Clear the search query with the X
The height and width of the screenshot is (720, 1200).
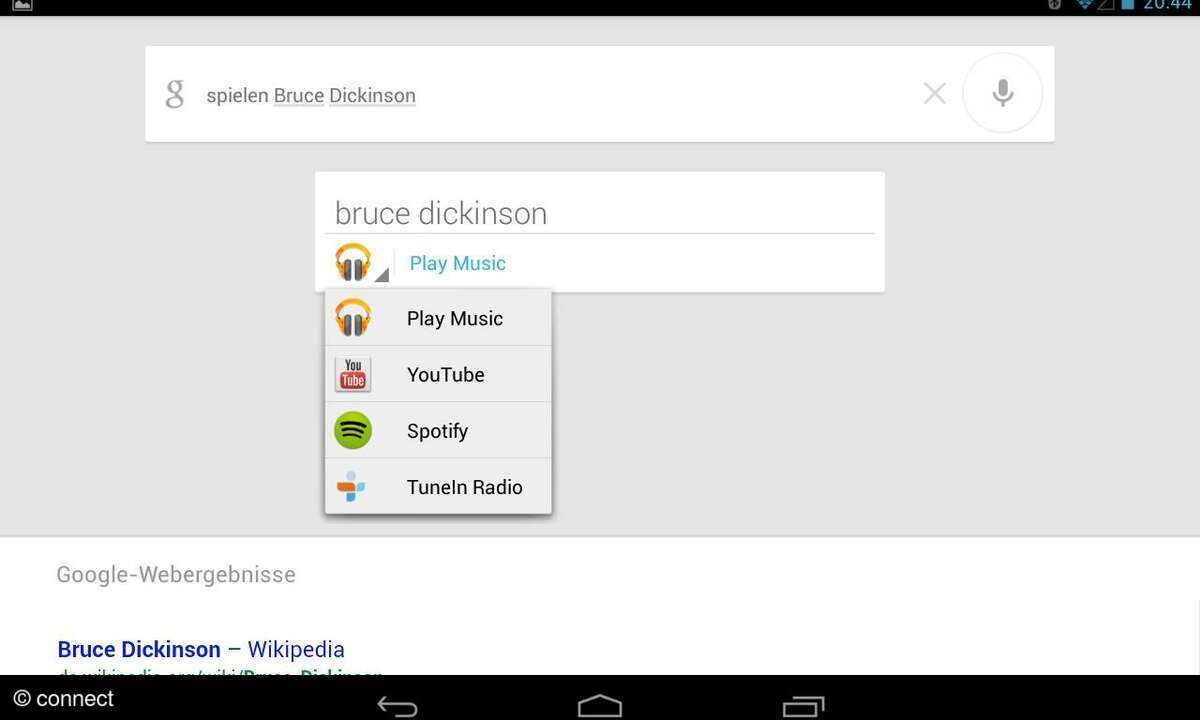935,94
